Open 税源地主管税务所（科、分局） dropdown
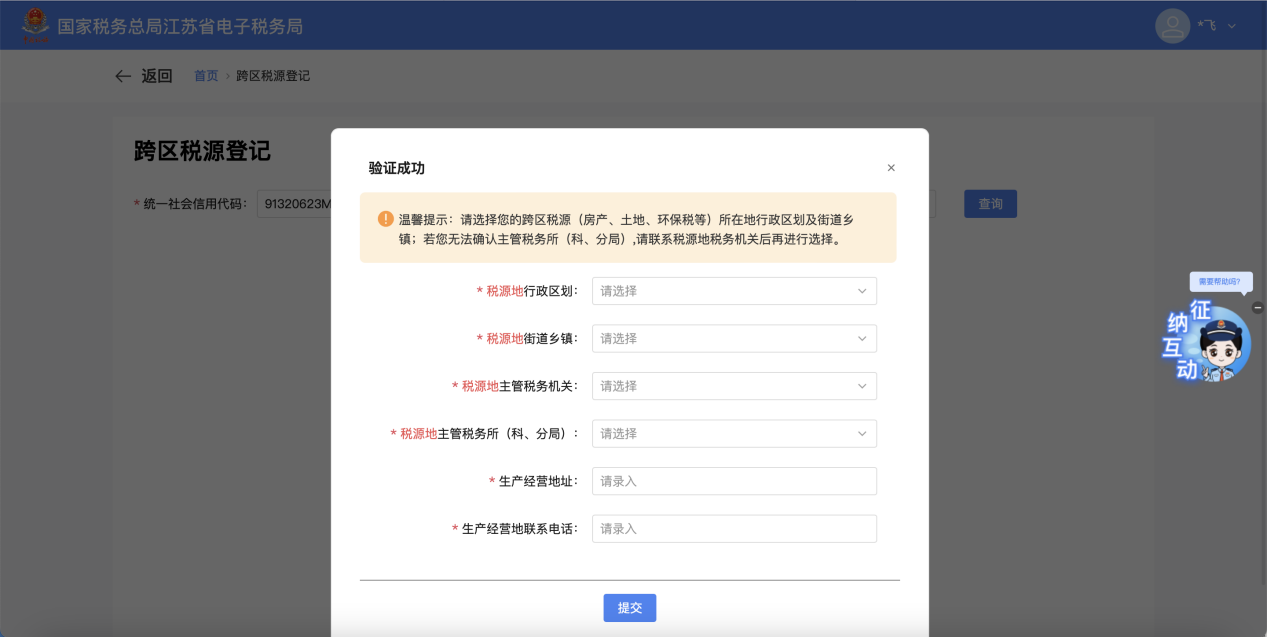 coord(734,434)
